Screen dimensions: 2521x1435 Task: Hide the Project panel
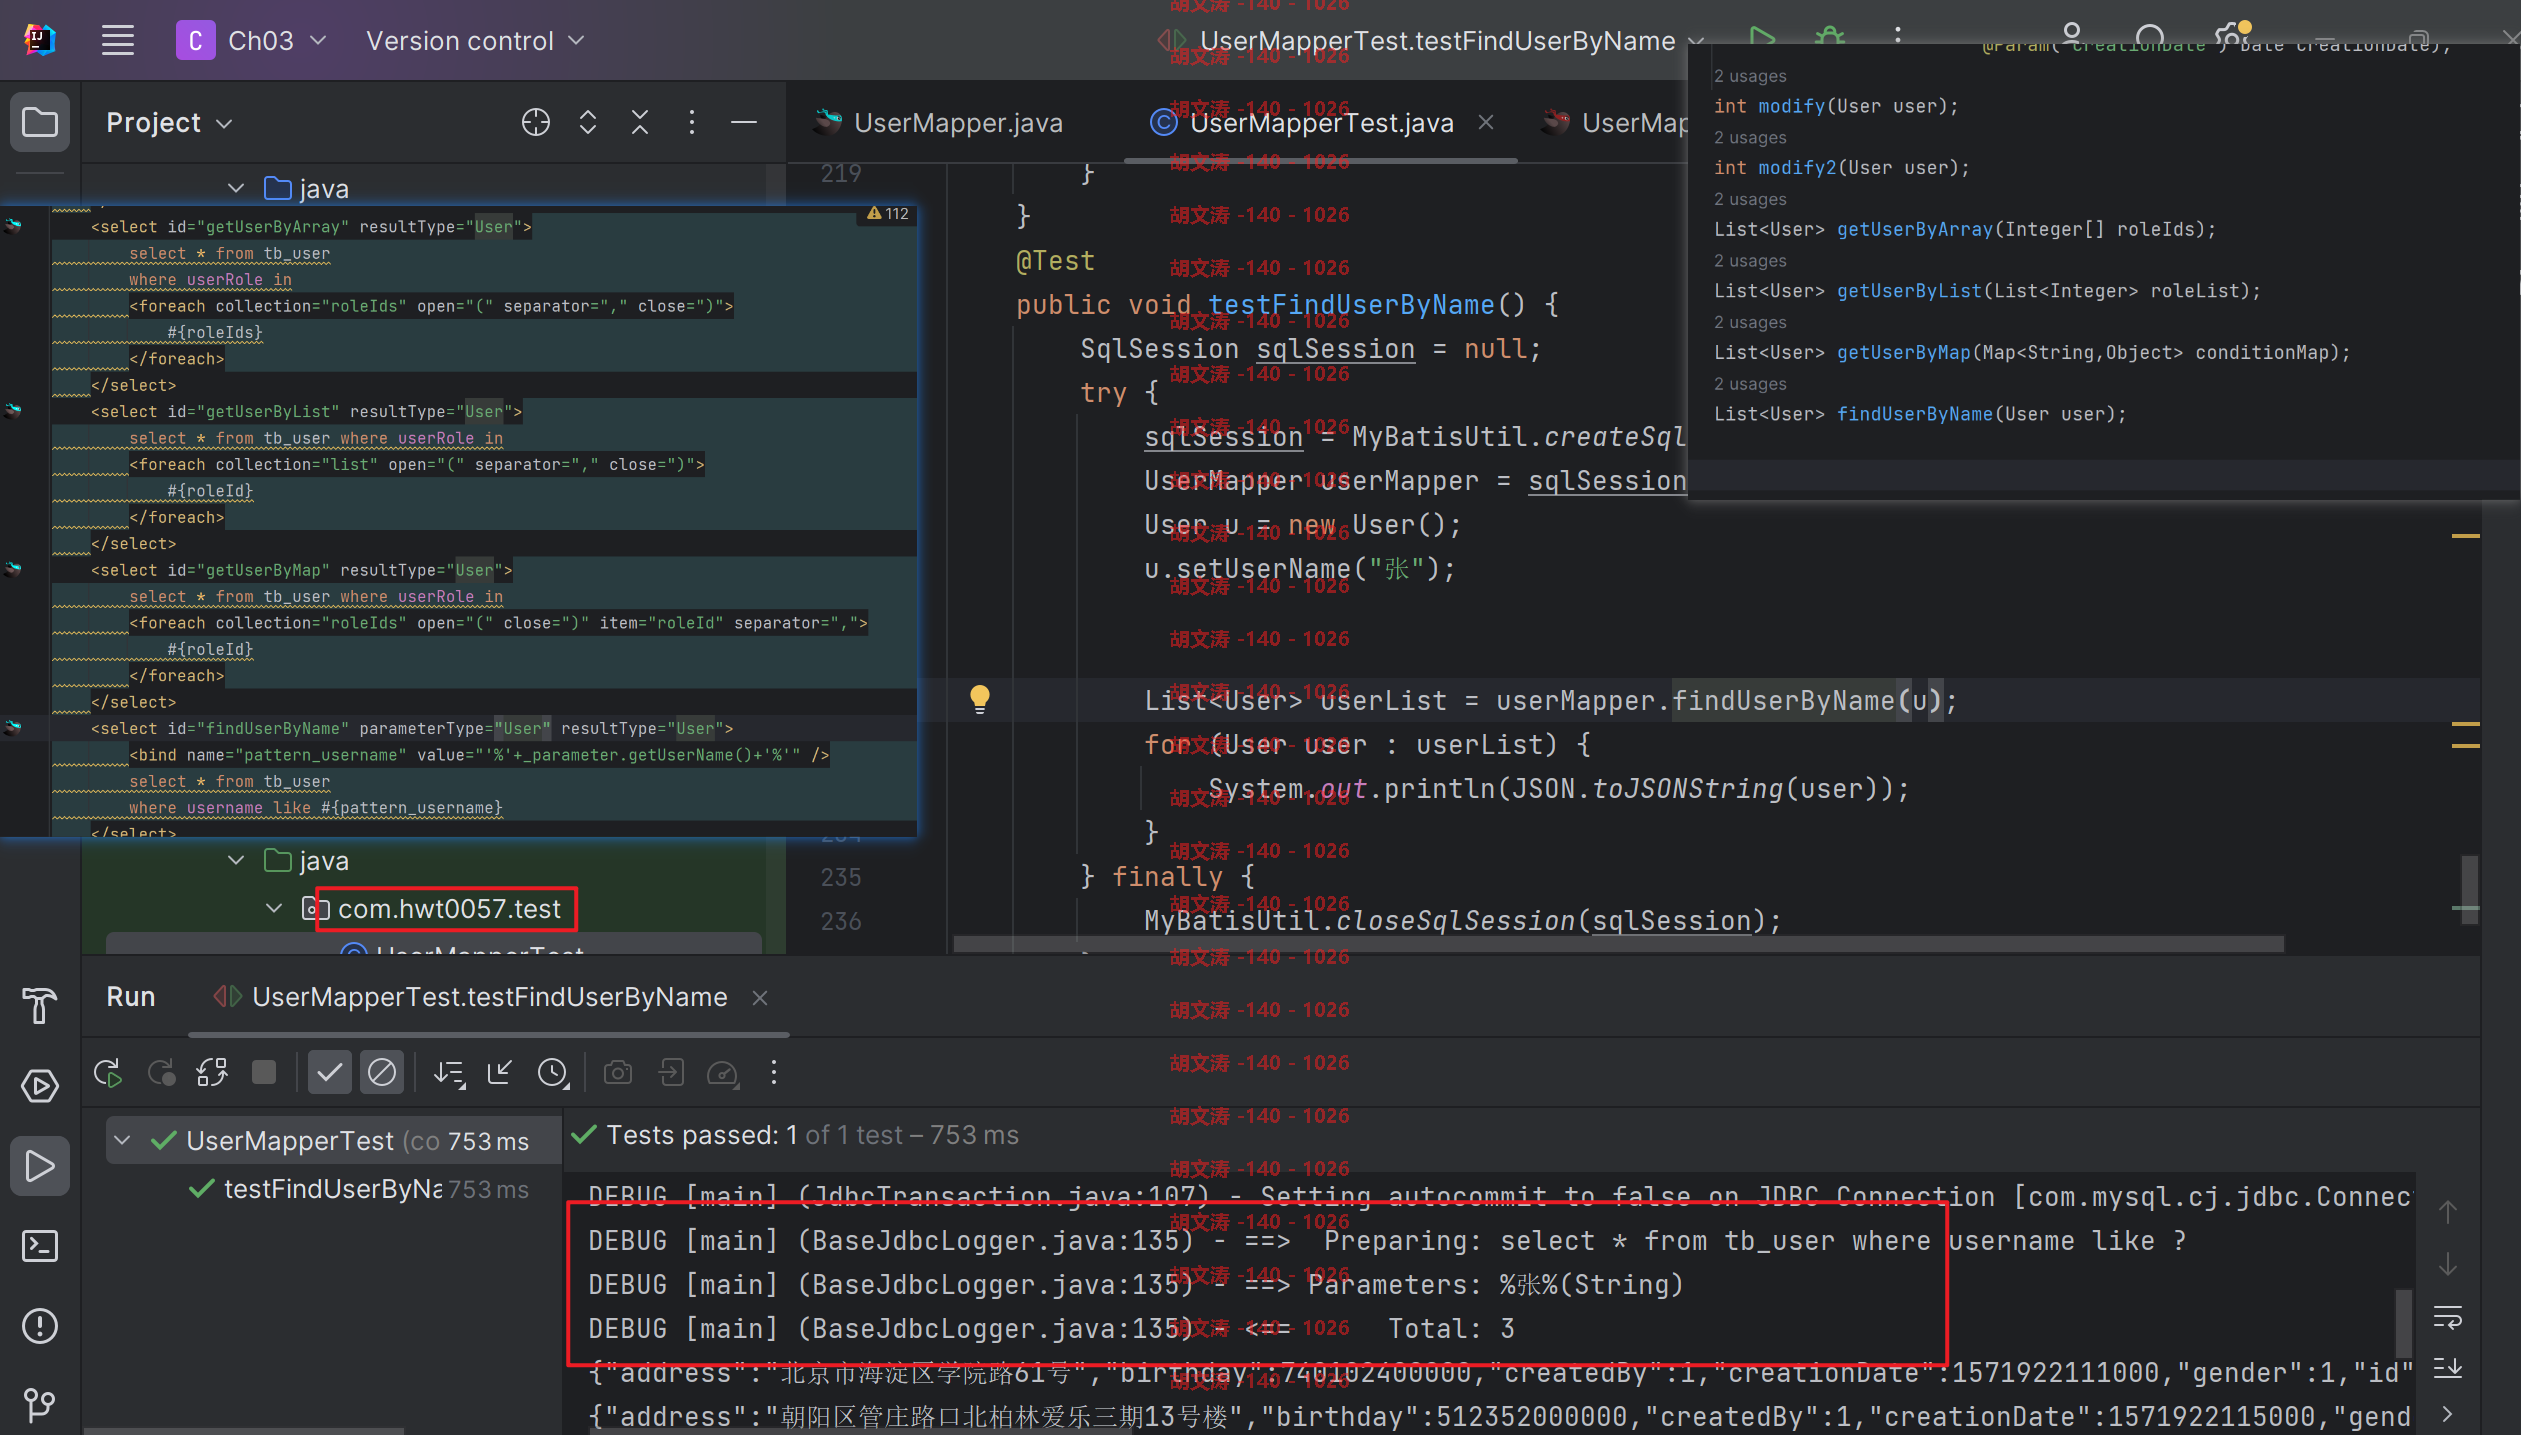point(744,123)
